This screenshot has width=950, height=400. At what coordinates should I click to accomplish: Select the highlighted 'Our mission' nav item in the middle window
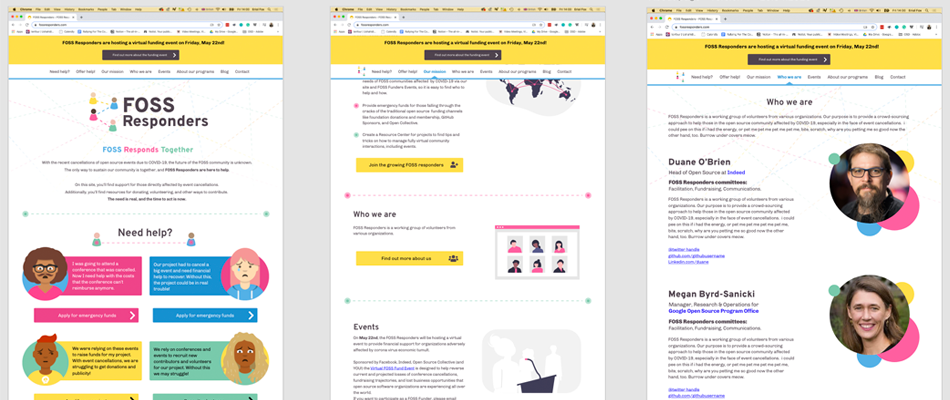click(434, 72)
